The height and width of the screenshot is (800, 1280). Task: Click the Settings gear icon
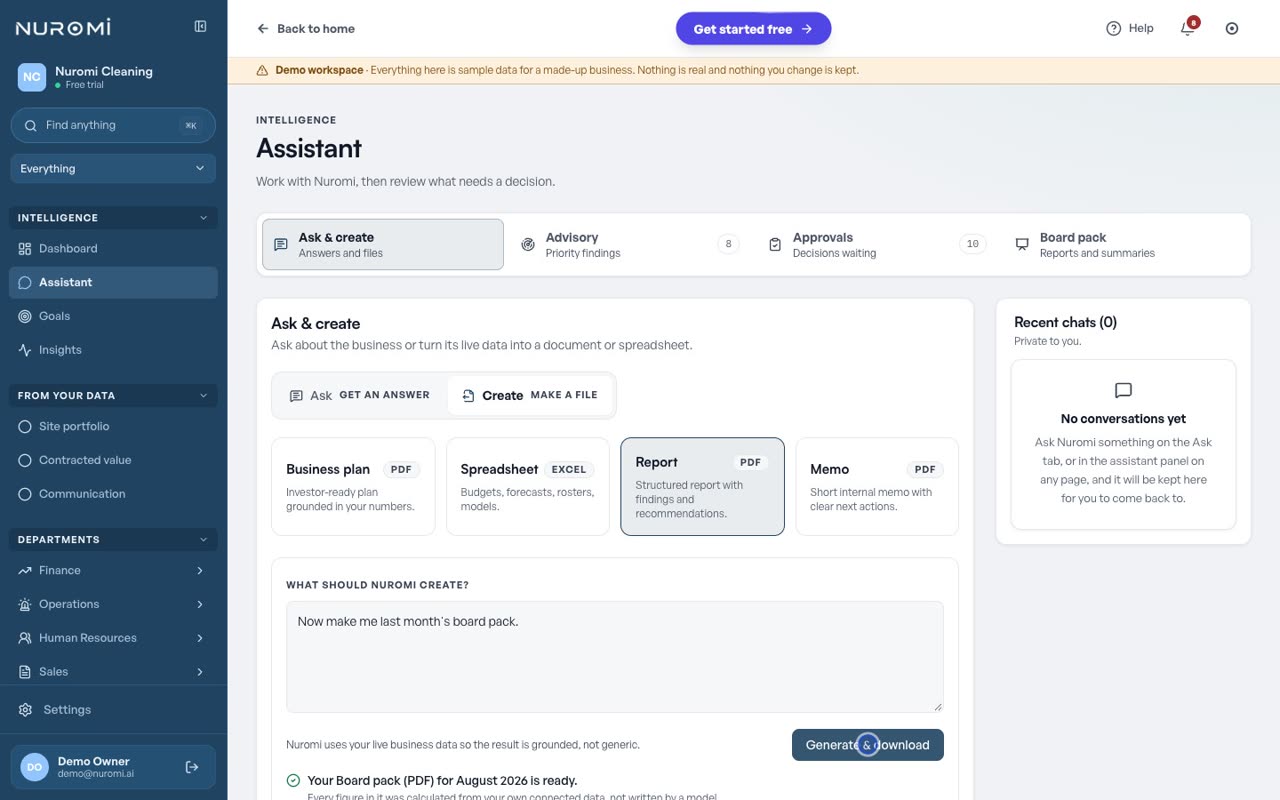26,710
